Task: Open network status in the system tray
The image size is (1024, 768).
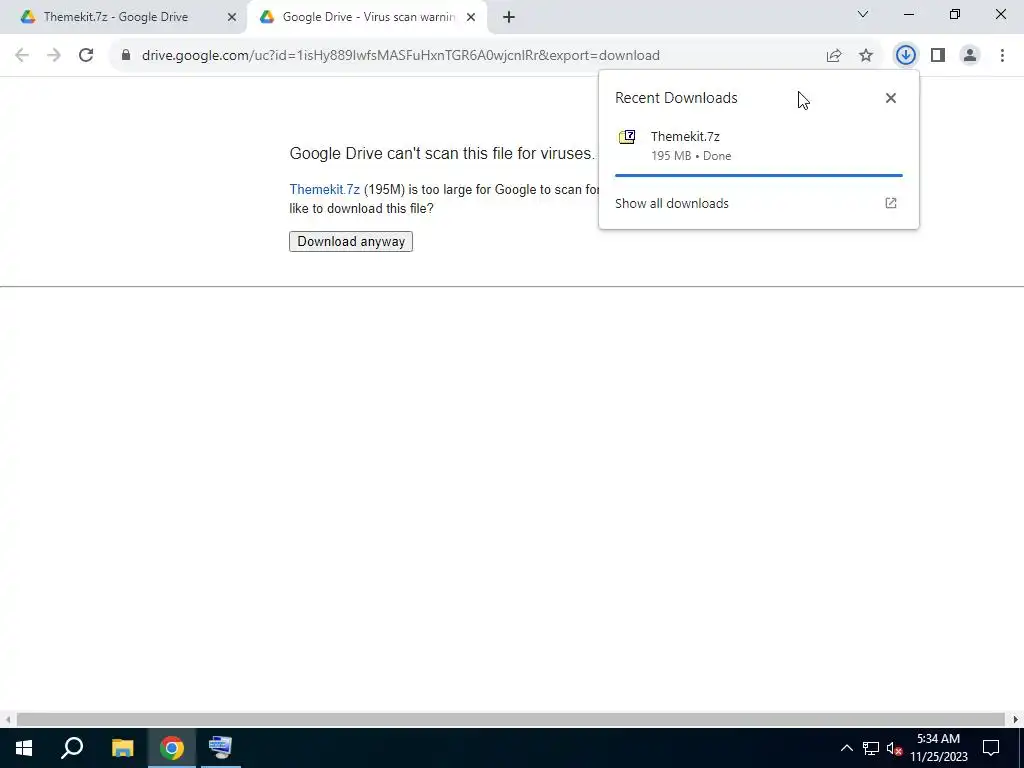Action: 871,748
